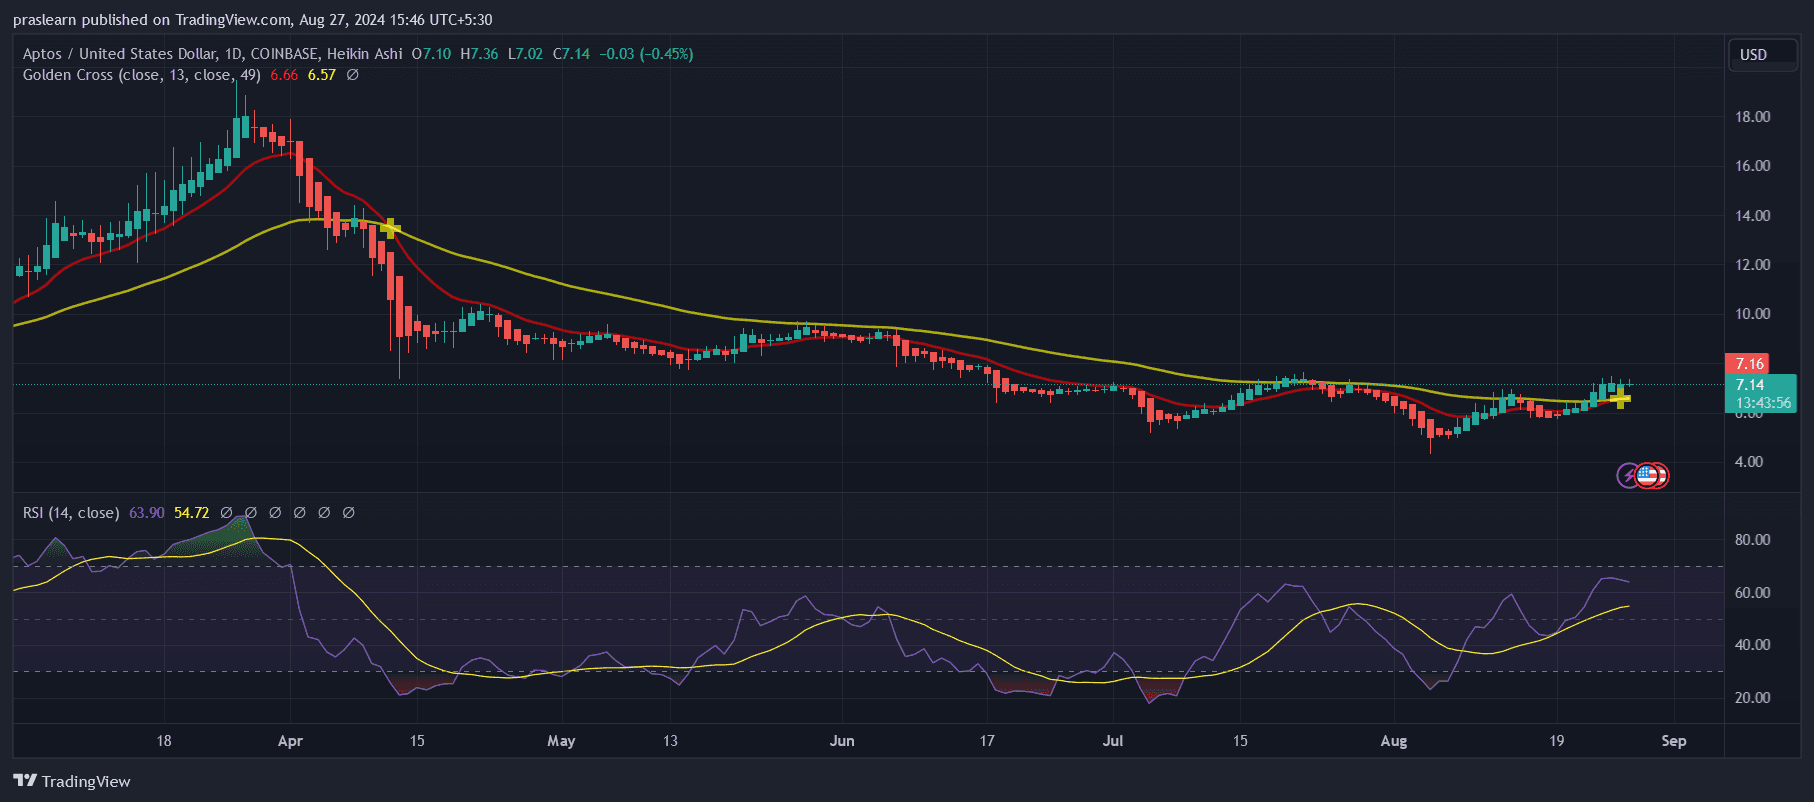Click the Apr label on time axis
Viewport: 1814px width, 802px height.
click(290, 741)
